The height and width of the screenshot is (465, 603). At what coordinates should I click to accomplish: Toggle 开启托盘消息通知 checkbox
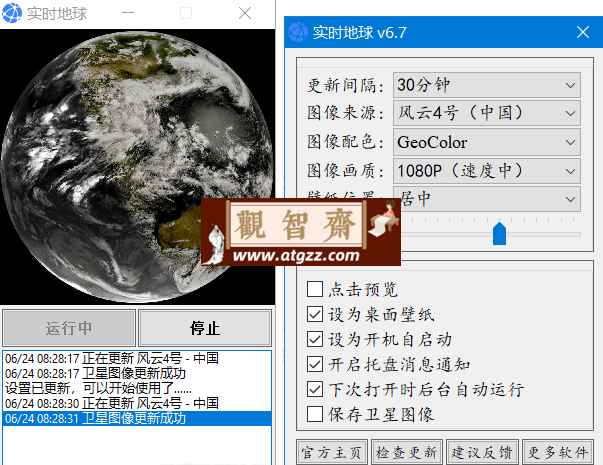(x=315, y=364)
